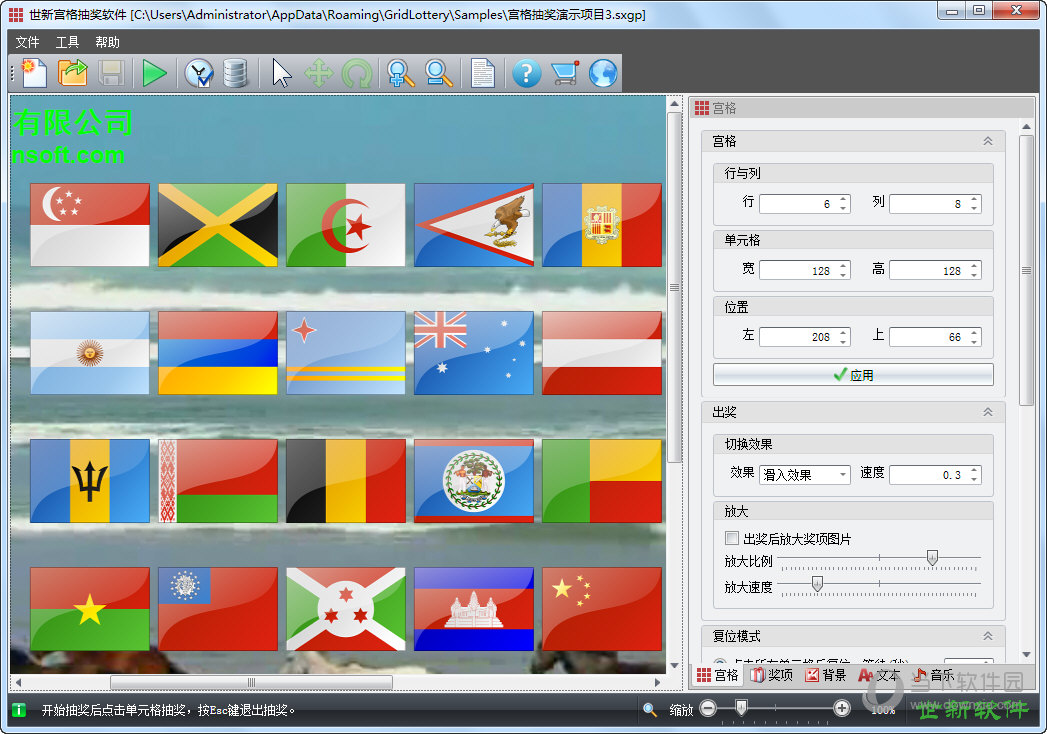Screen dimensions: 1047x734
Task: Click the clock with checkmark icon
Action: [198, 73]
